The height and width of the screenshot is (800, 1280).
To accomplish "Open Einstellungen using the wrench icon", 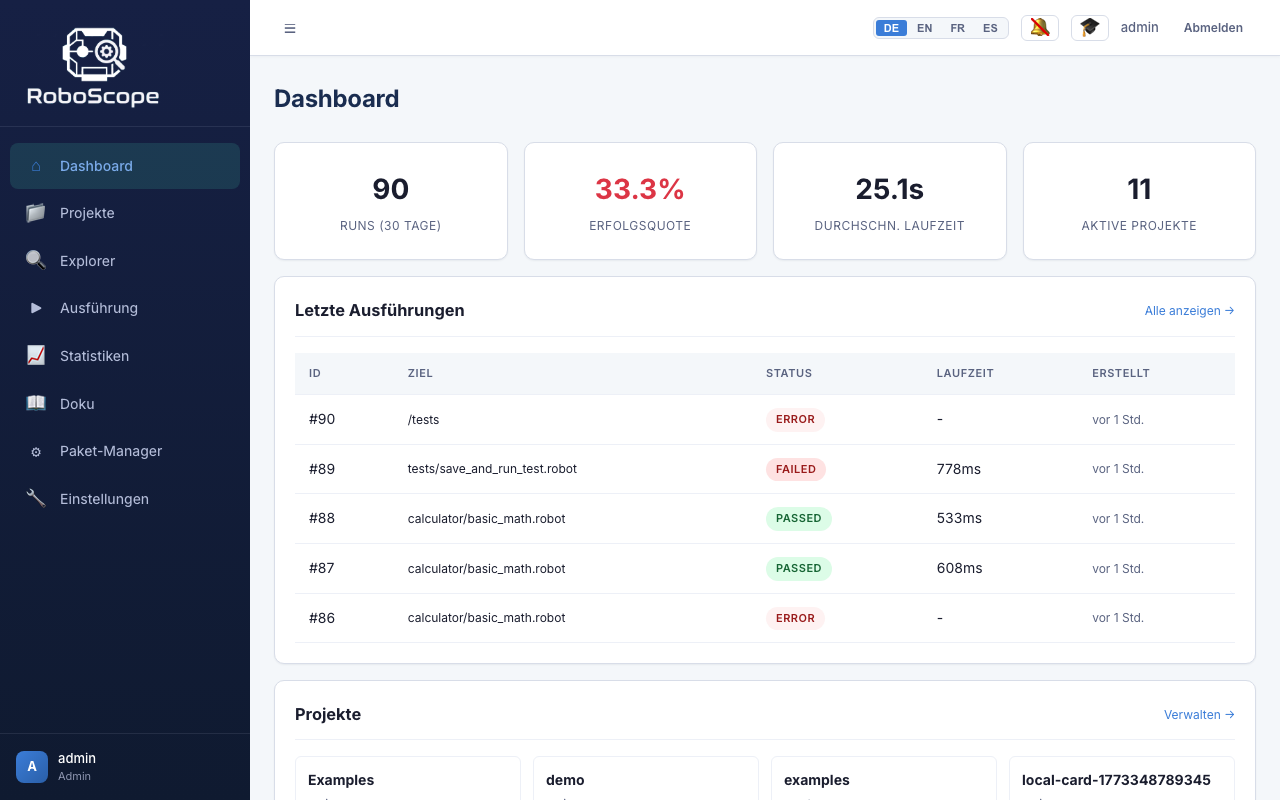I will tap(35, 498).
